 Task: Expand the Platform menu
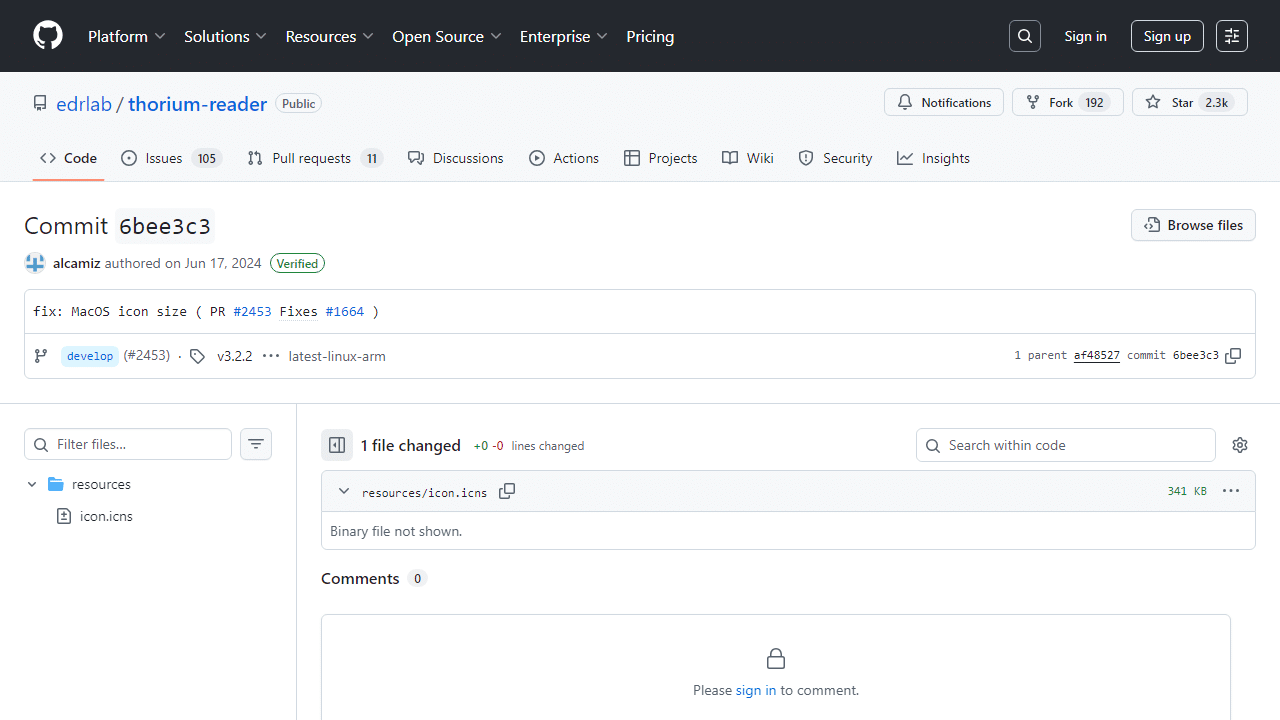pos(126,36)
